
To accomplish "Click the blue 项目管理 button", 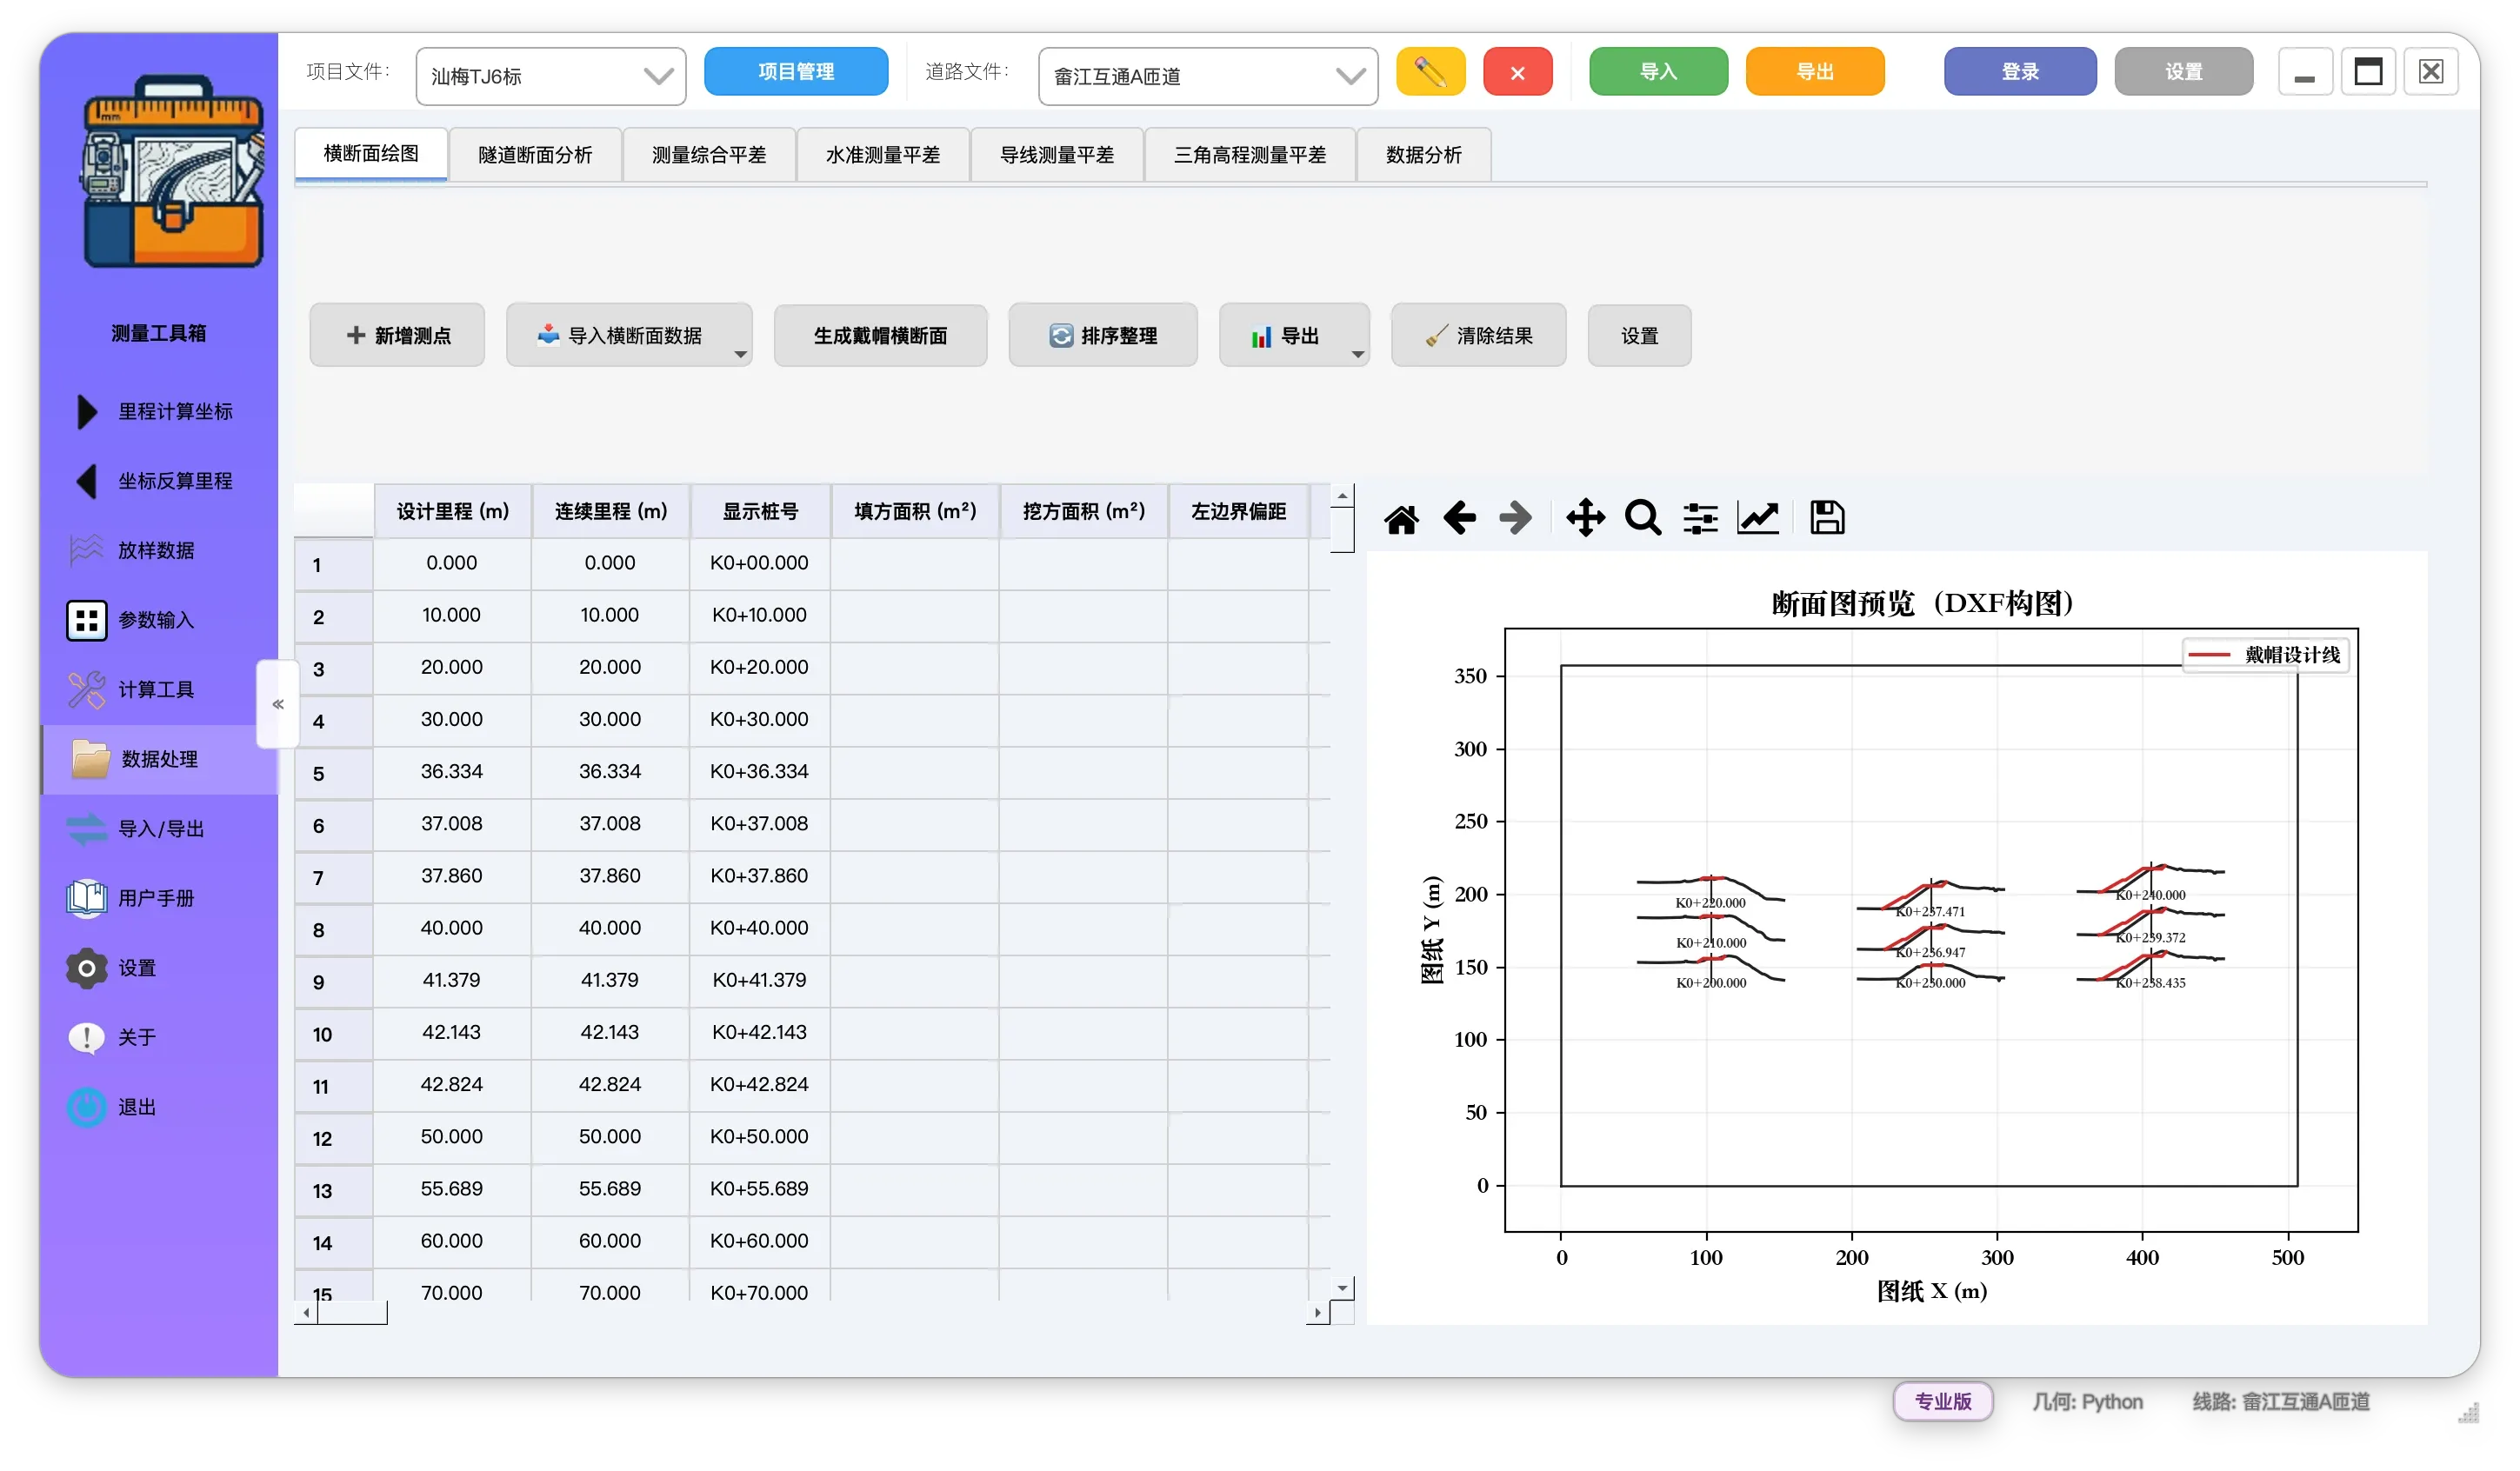I will [796, 72].
